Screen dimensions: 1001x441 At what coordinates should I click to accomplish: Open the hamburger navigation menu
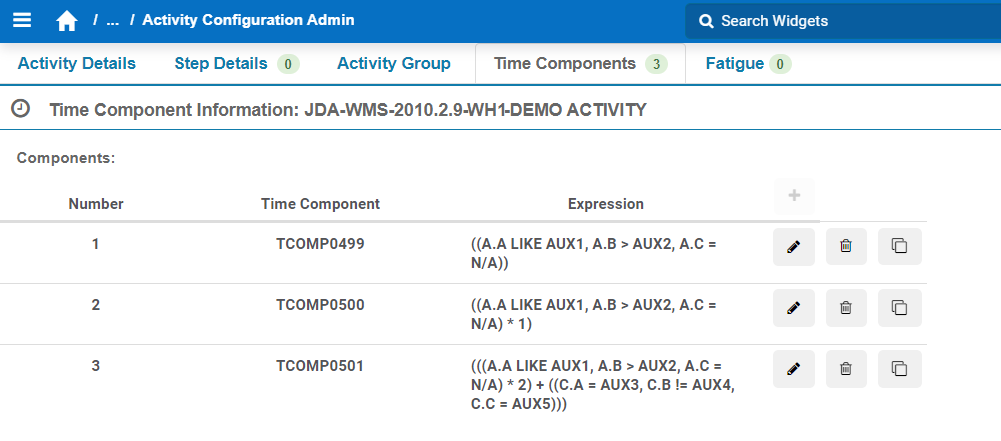pyautogui.click(x=22, y=20)
